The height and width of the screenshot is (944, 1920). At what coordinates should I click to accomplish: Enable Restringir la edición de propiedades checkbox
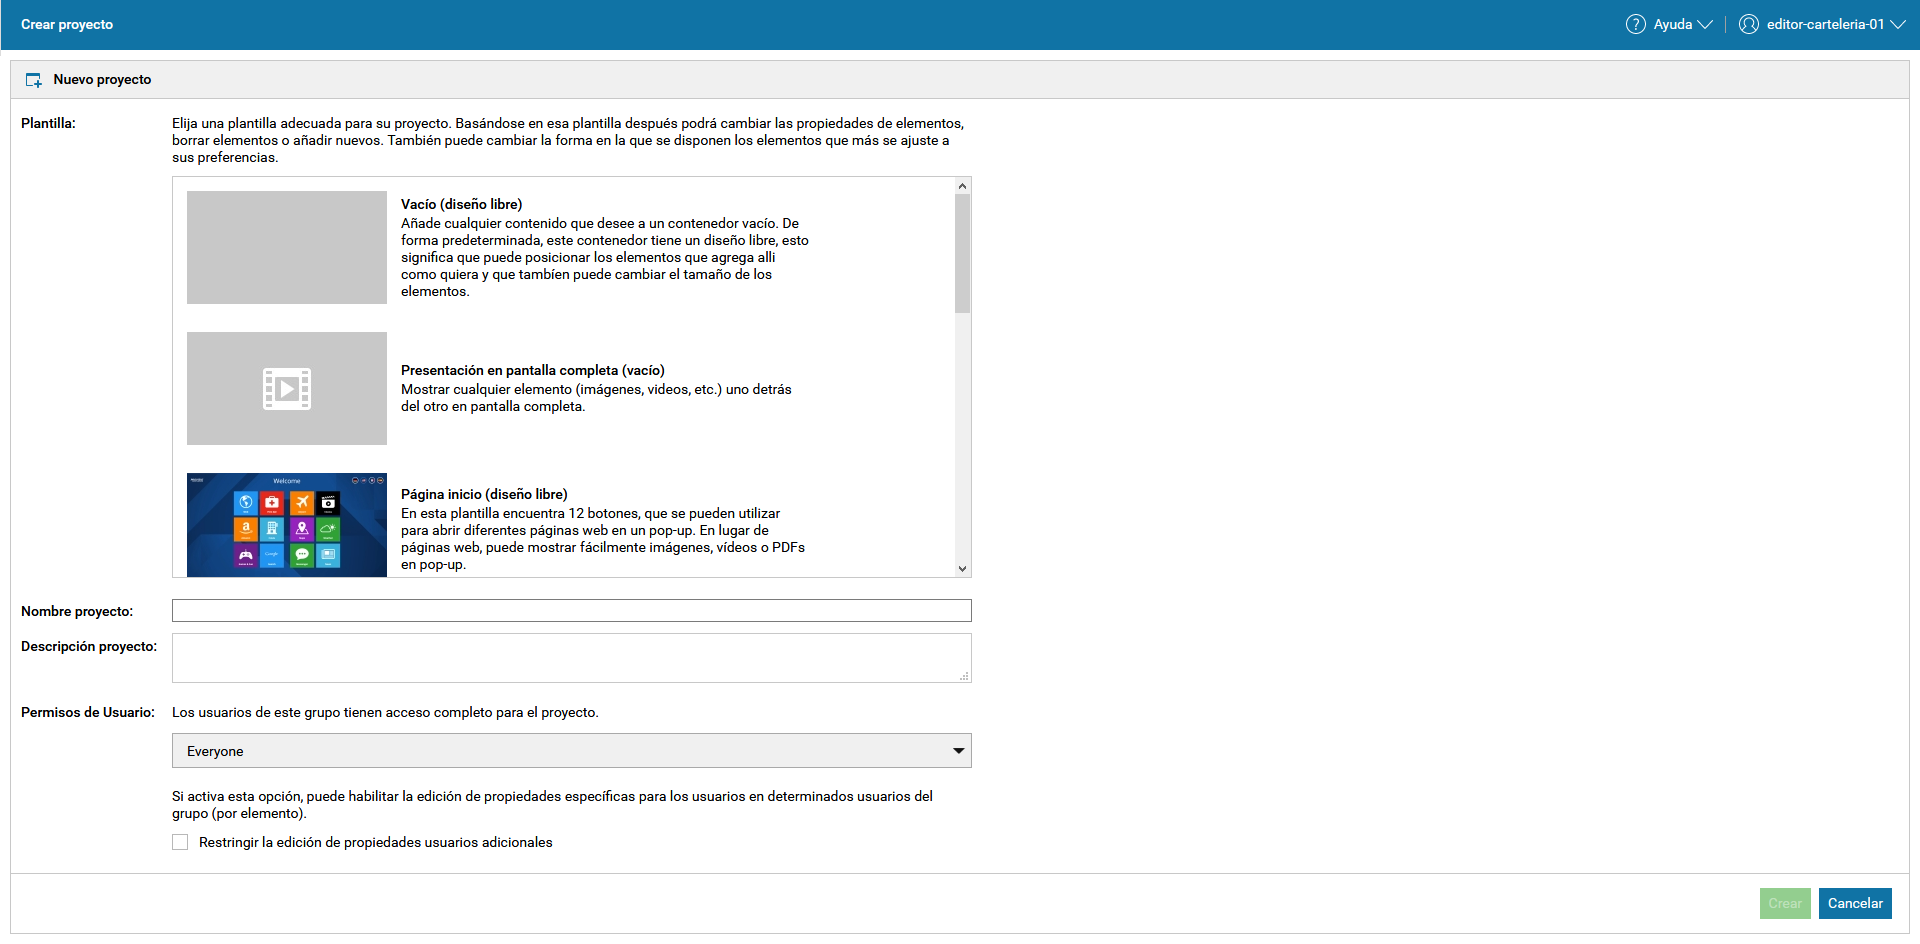click(180, 842)
